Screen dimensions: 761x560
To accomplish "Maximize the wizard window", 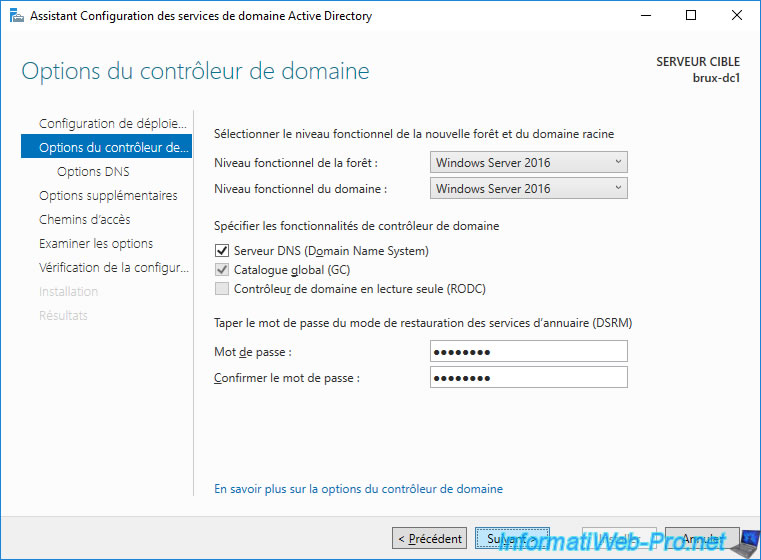I will pos(691,16).
